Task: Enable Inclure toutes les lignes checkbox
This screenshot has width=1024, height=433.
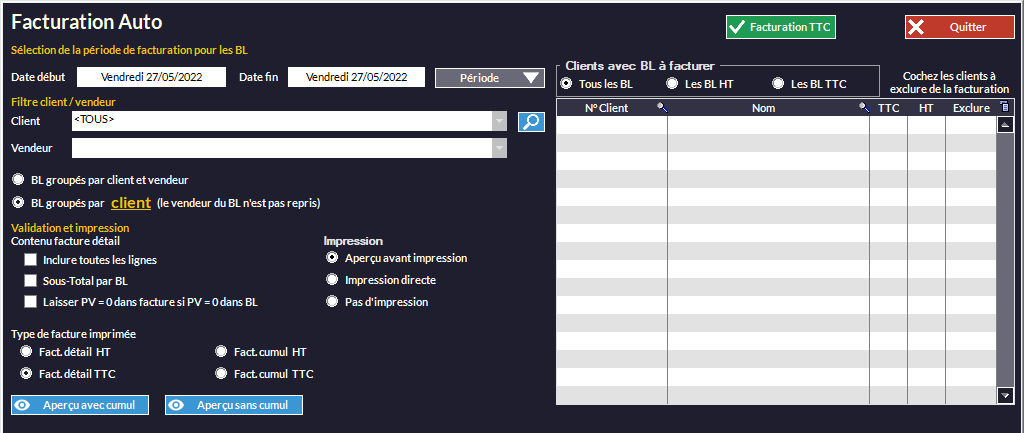Action: pyautogui.click(x=30, y=260)
